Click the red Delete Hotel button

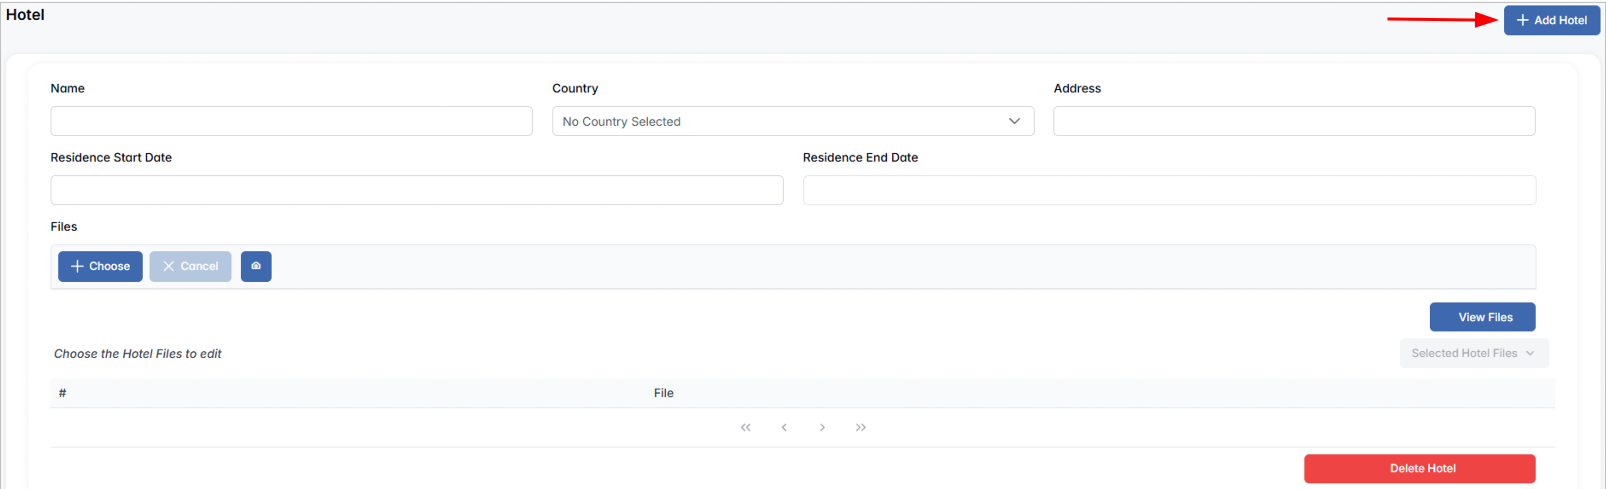click(x=1419, y=468)
